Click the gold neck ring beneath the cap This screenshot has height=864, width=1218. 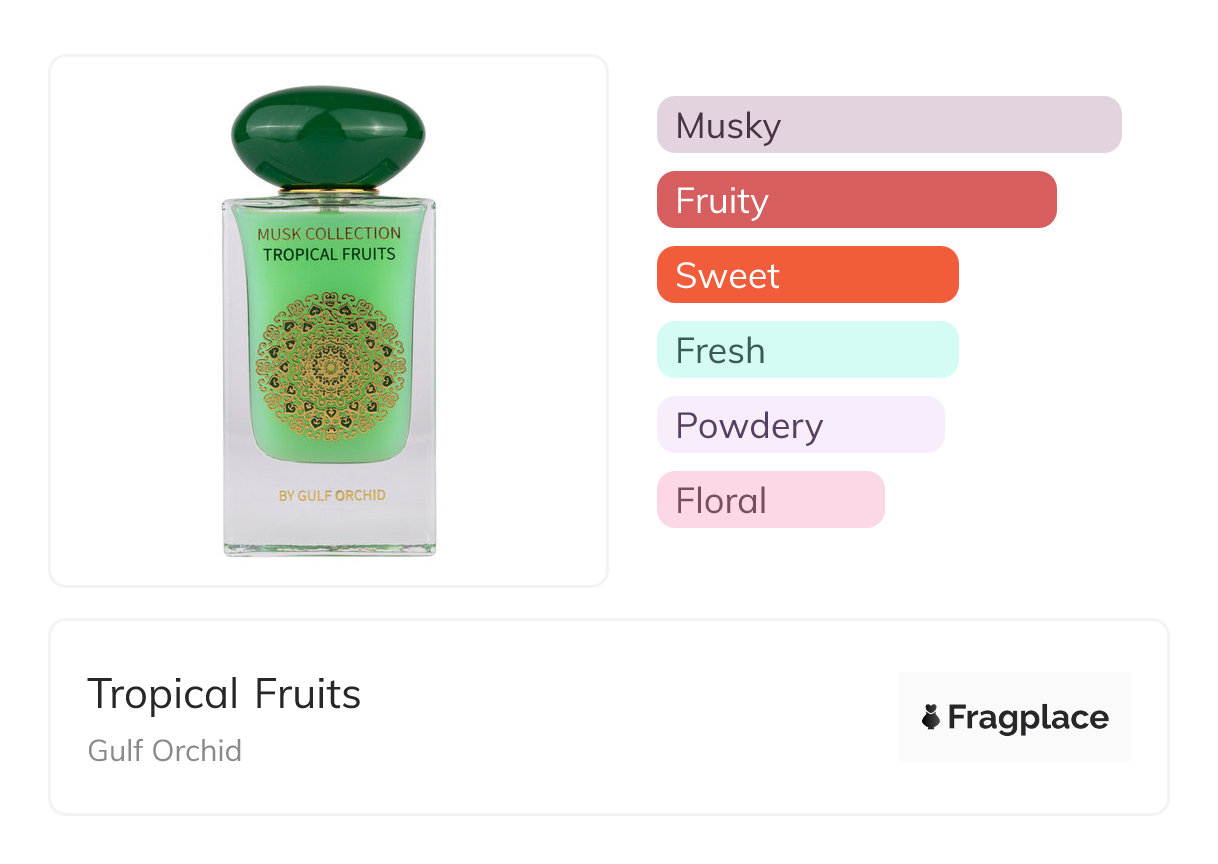(328, 190)
